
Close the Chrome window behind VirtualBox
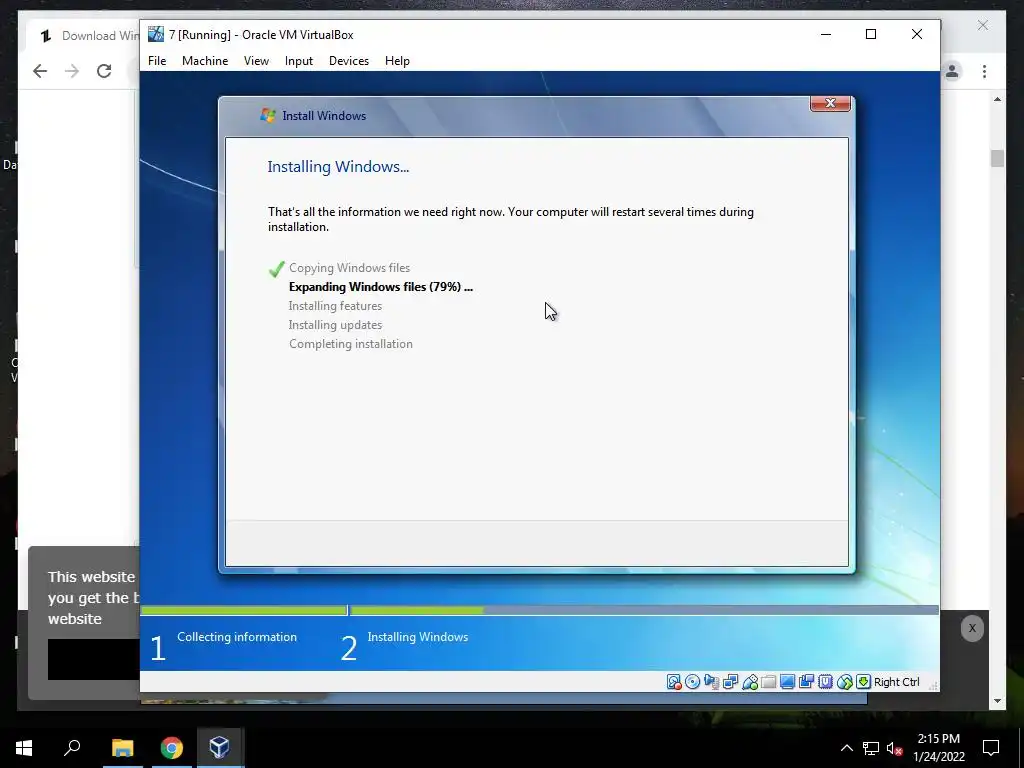[982, 25]
